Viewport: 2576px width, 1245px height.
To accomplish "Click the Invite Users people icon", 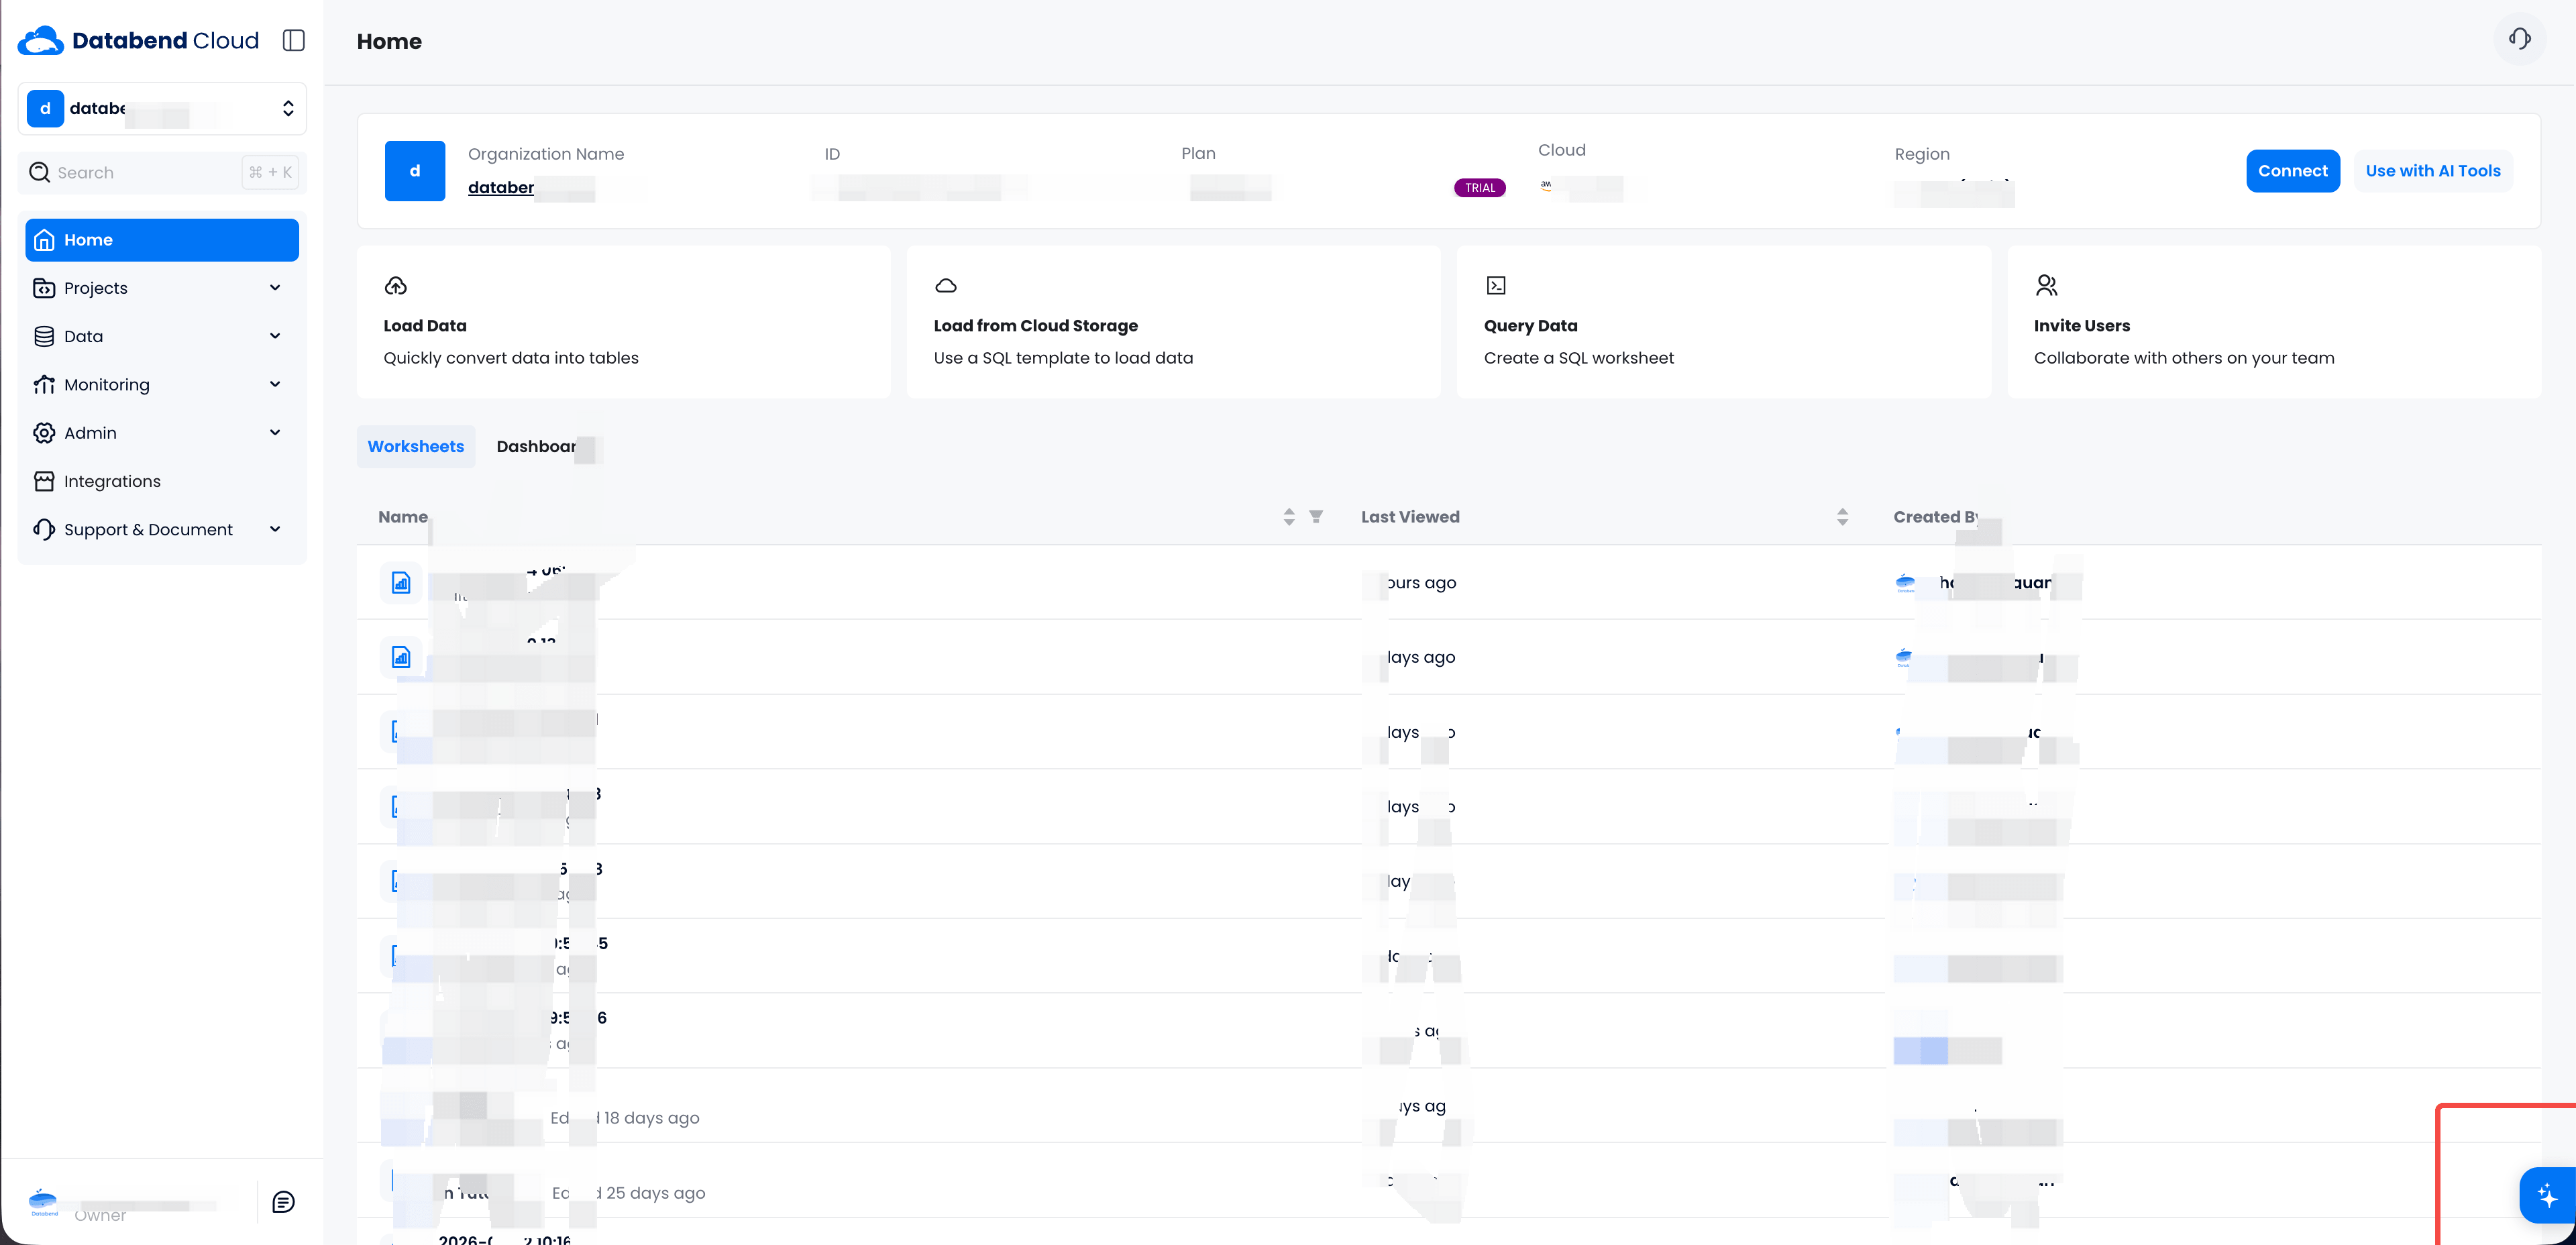I will coord(2047,286).
